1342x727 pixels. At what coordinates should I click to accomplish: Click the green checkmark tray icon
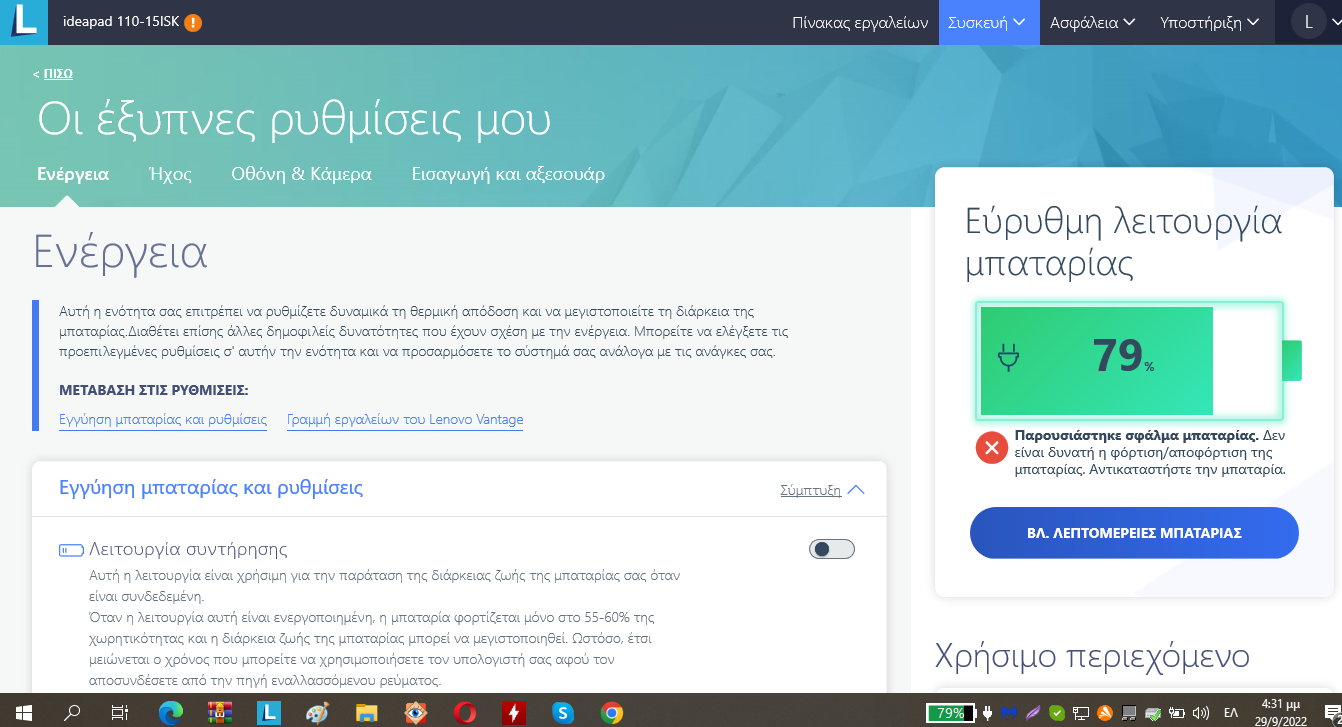(1057, 713)
